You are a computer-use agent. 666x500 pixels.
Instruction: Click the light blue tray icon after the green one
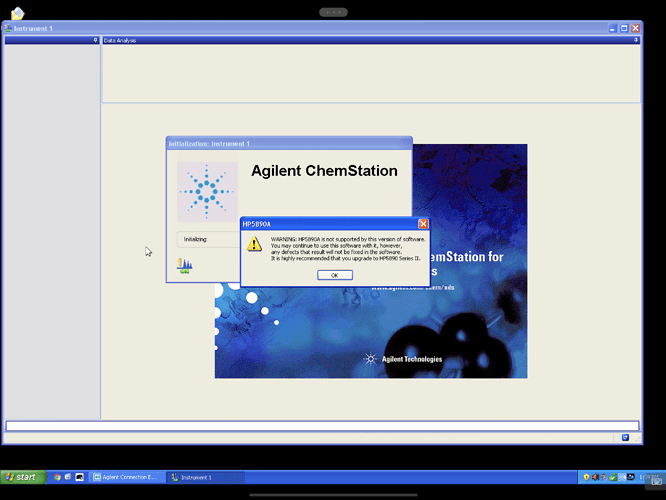coord(622,477)
